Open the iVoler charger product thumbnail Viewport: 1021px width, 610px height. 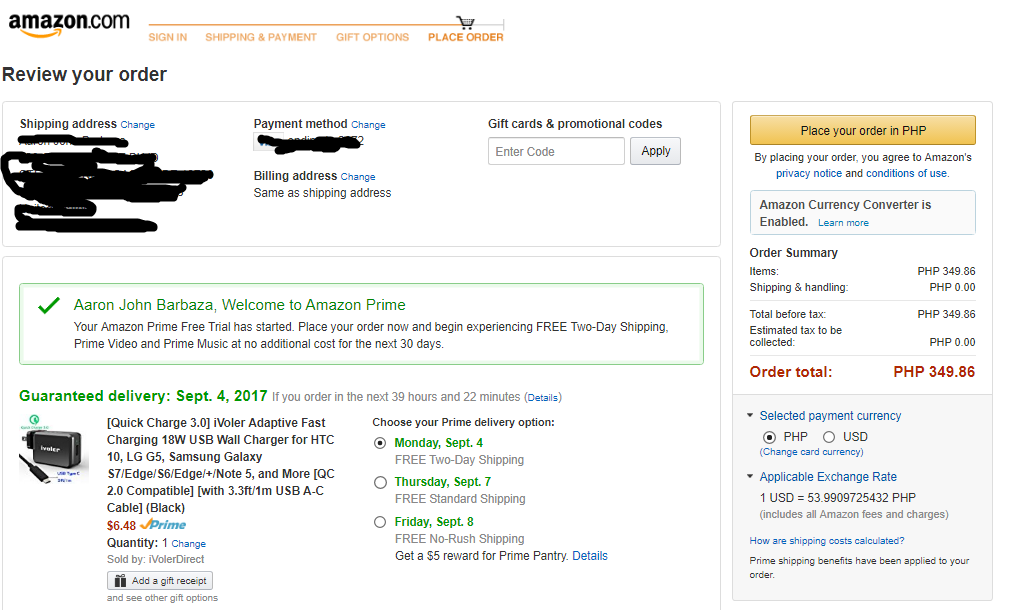coord(53,449)
